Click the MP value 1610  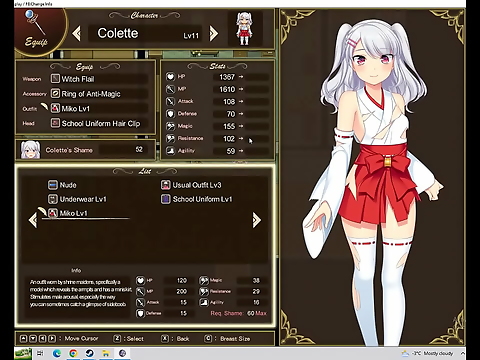[227, 89]
